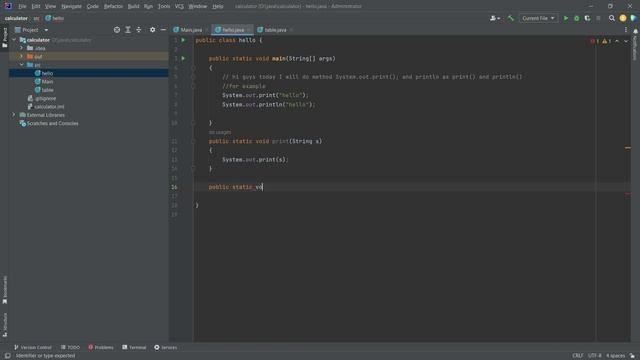Viewport: 640px width, 360px height.
Task: Open Notifications bell on the right stripe
Action: click(635, 31)
